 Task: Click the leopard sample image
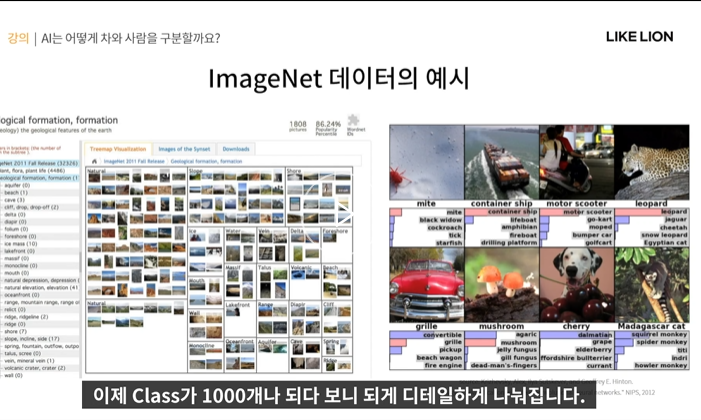(x=652, y=162)
